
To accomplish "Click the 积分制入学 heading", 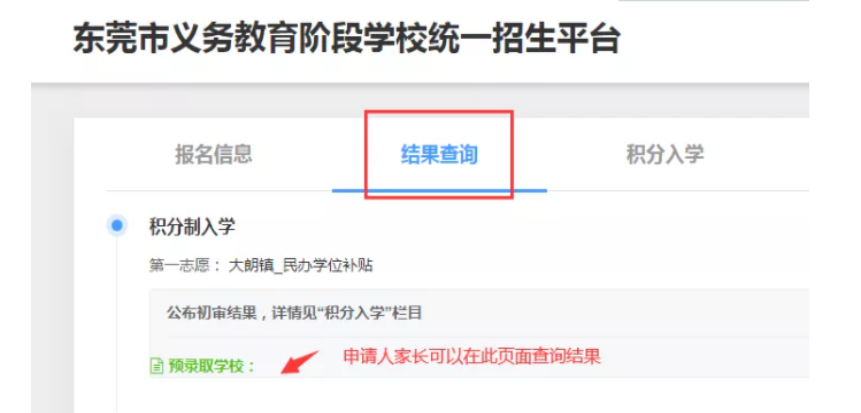I will point(192,226).
